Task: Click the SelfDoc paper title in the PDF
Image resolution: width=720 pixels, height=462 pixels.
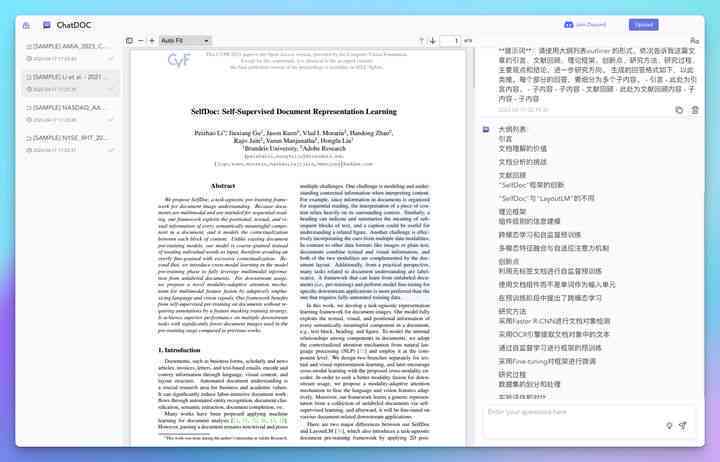Action: (x=294, y=112)
